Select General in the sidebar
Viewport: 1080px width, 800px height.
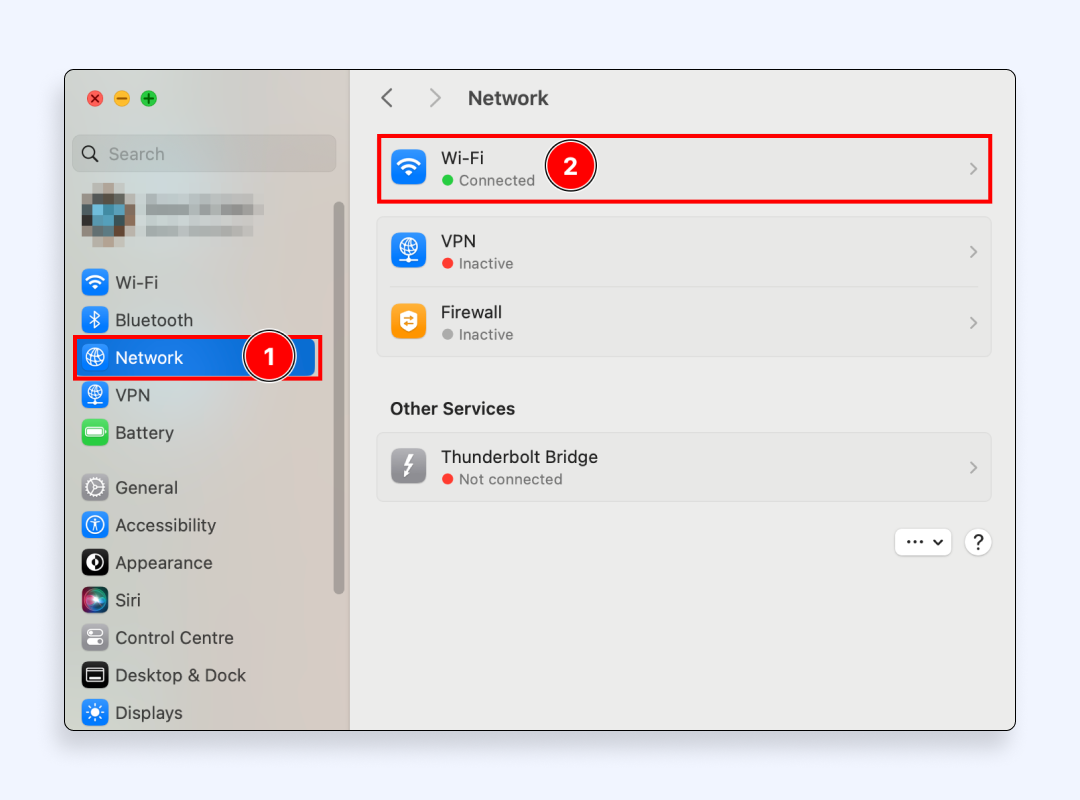[x=146, y=488]
